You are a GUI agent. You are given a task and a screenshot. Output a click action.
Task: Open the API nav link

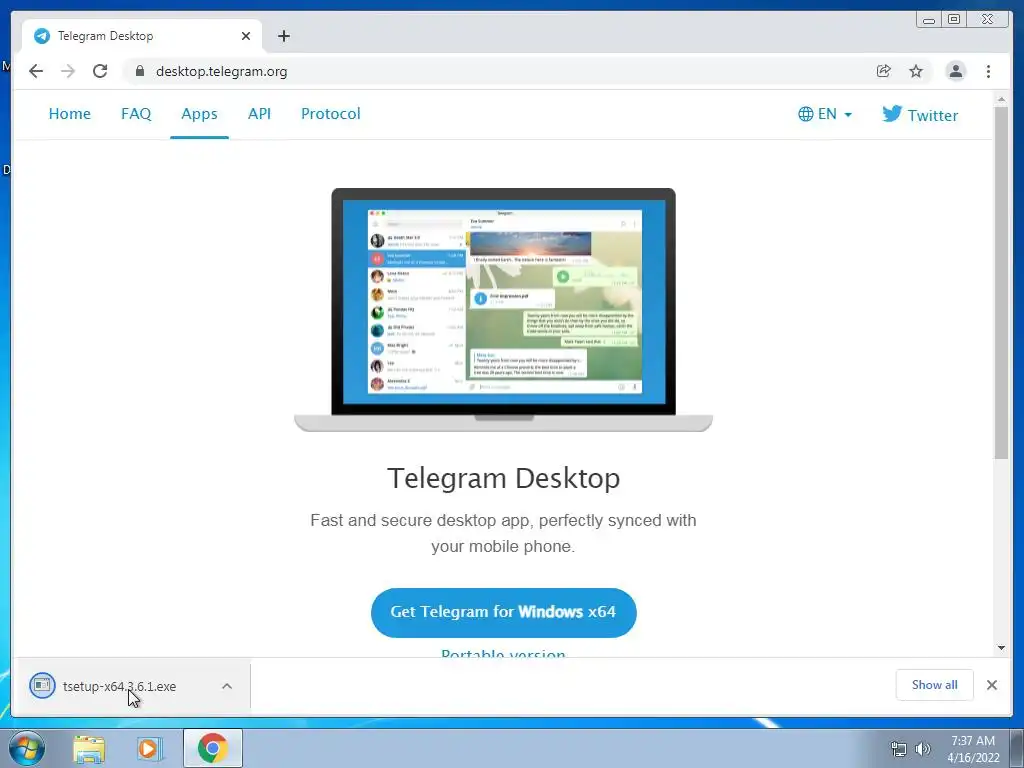[x=259, y=114]
